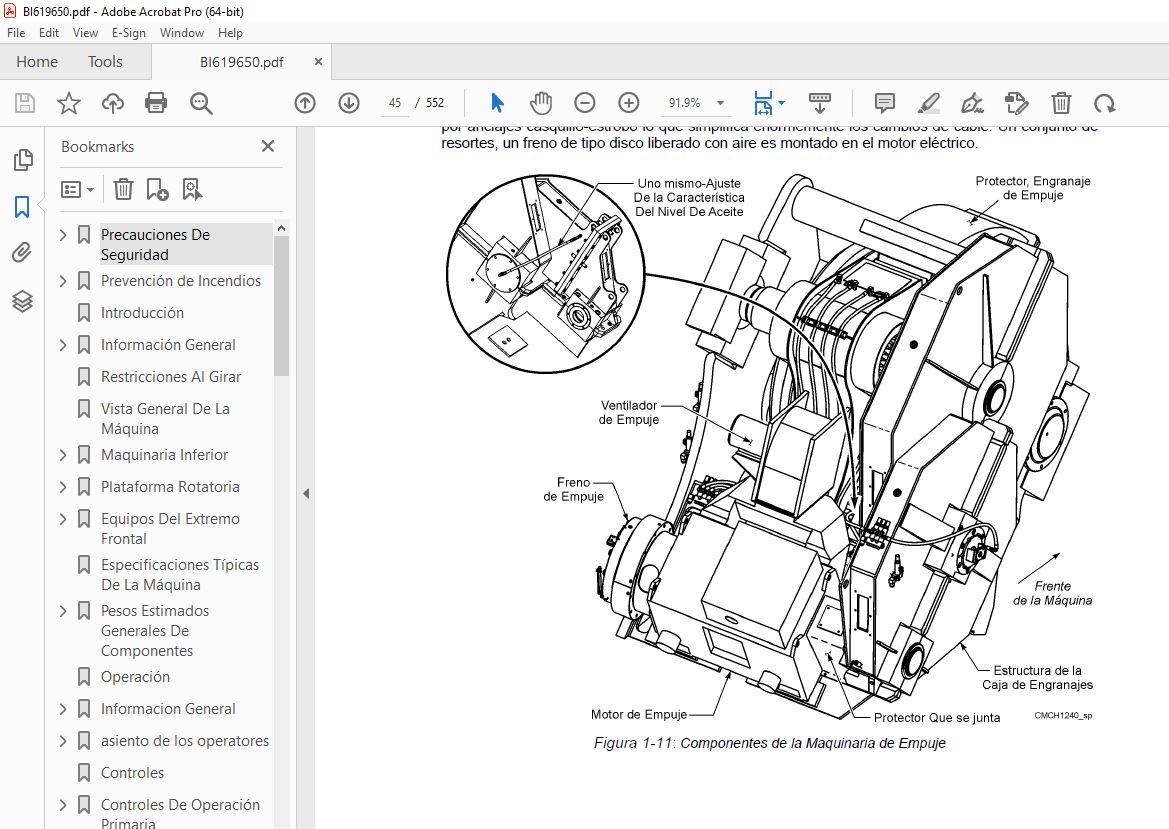The image size is (1169, 829).
Task: Toggle the Page Thumbnails panel
Action: (x=22, y=160)
